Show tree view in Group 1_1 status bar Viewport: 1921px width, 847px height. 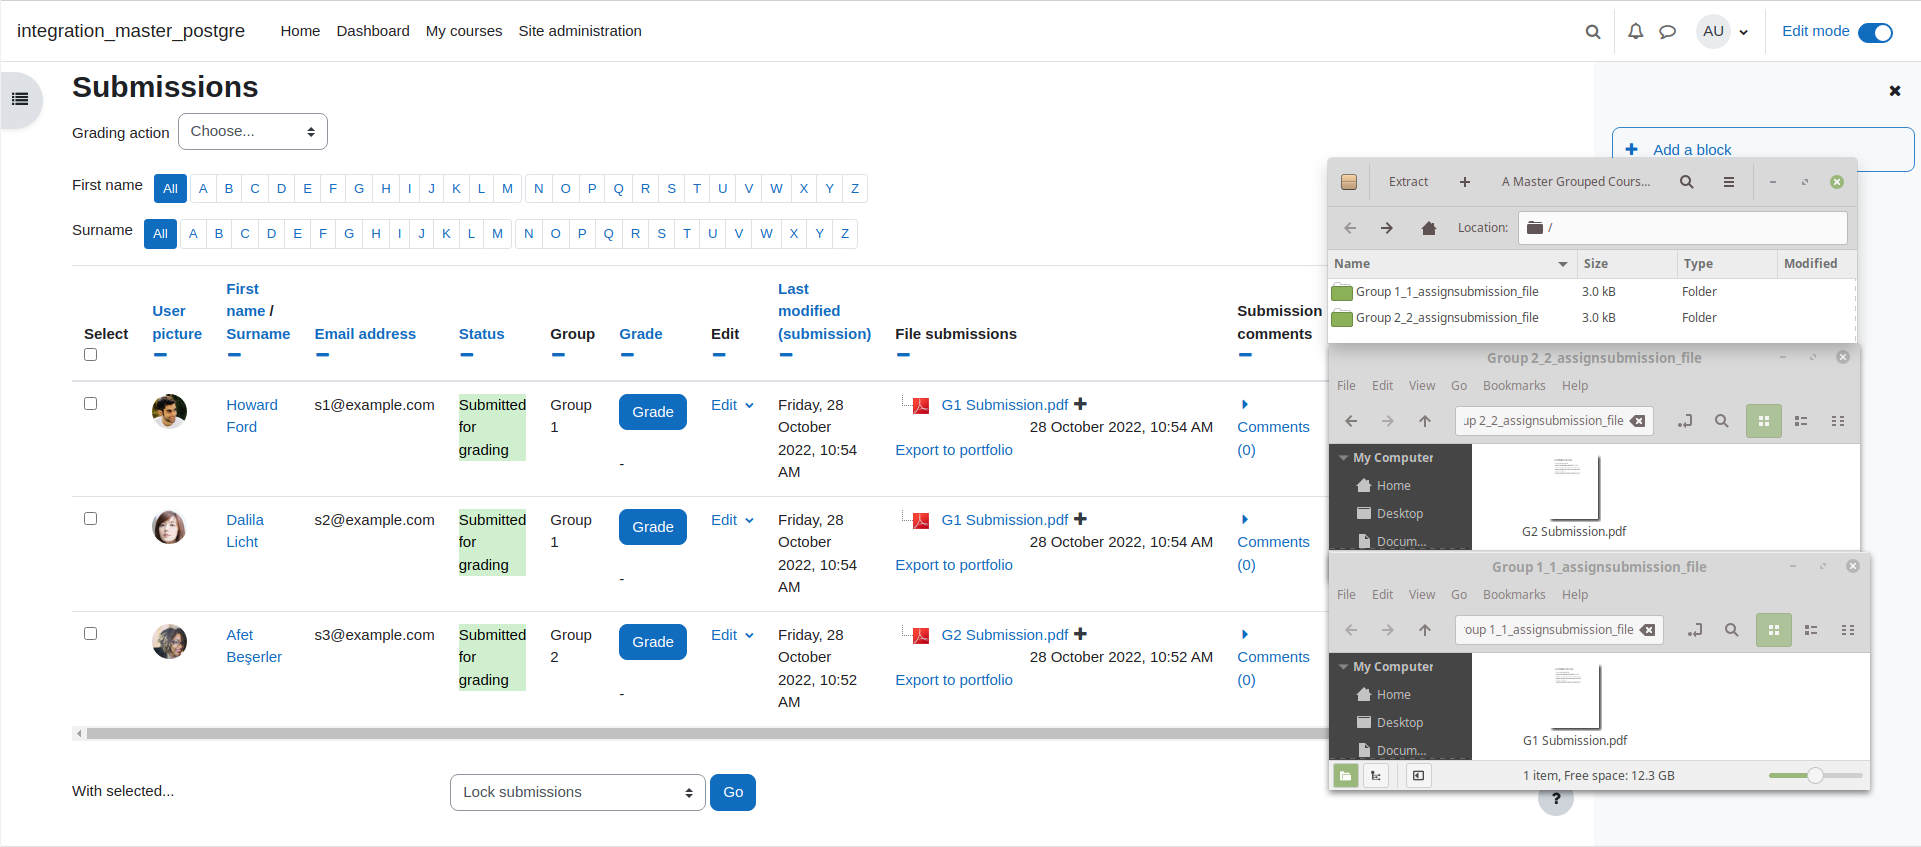click(x=1376, y=775)
